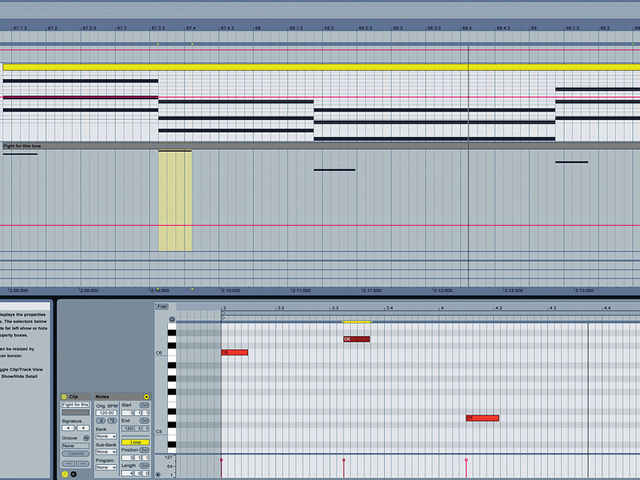Toggle the yellow Loop switch
This screenshot has height=480, width=640.
(x=136, y=442)
